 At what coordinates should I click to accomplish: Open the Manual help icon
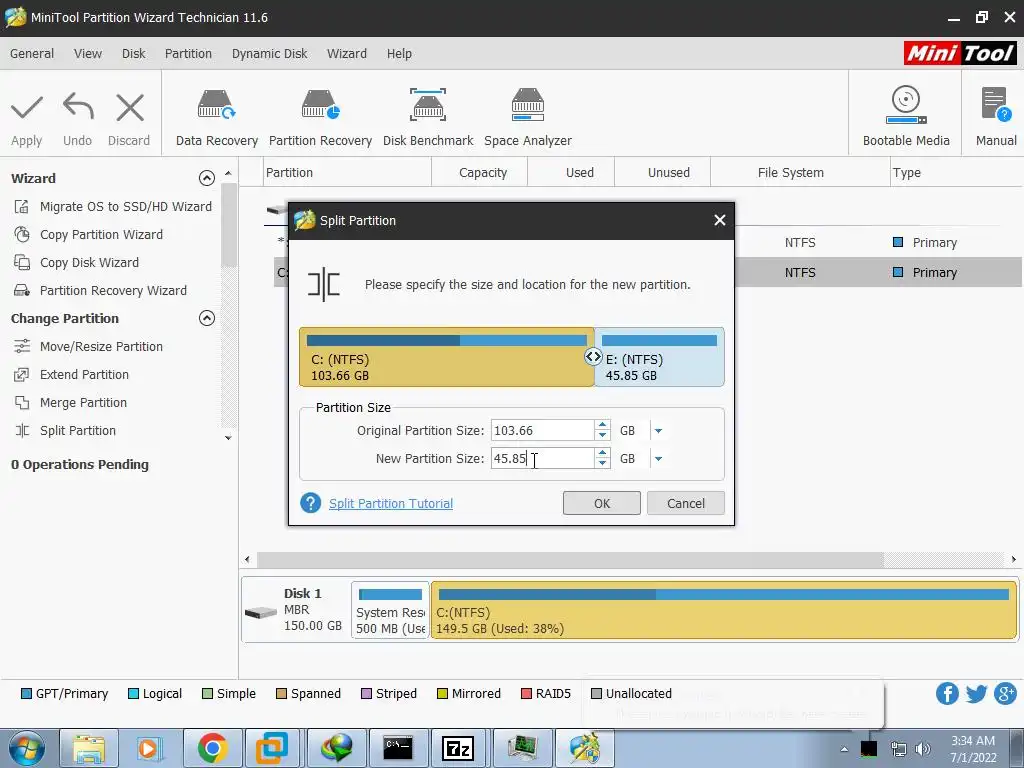pos(996,105)
